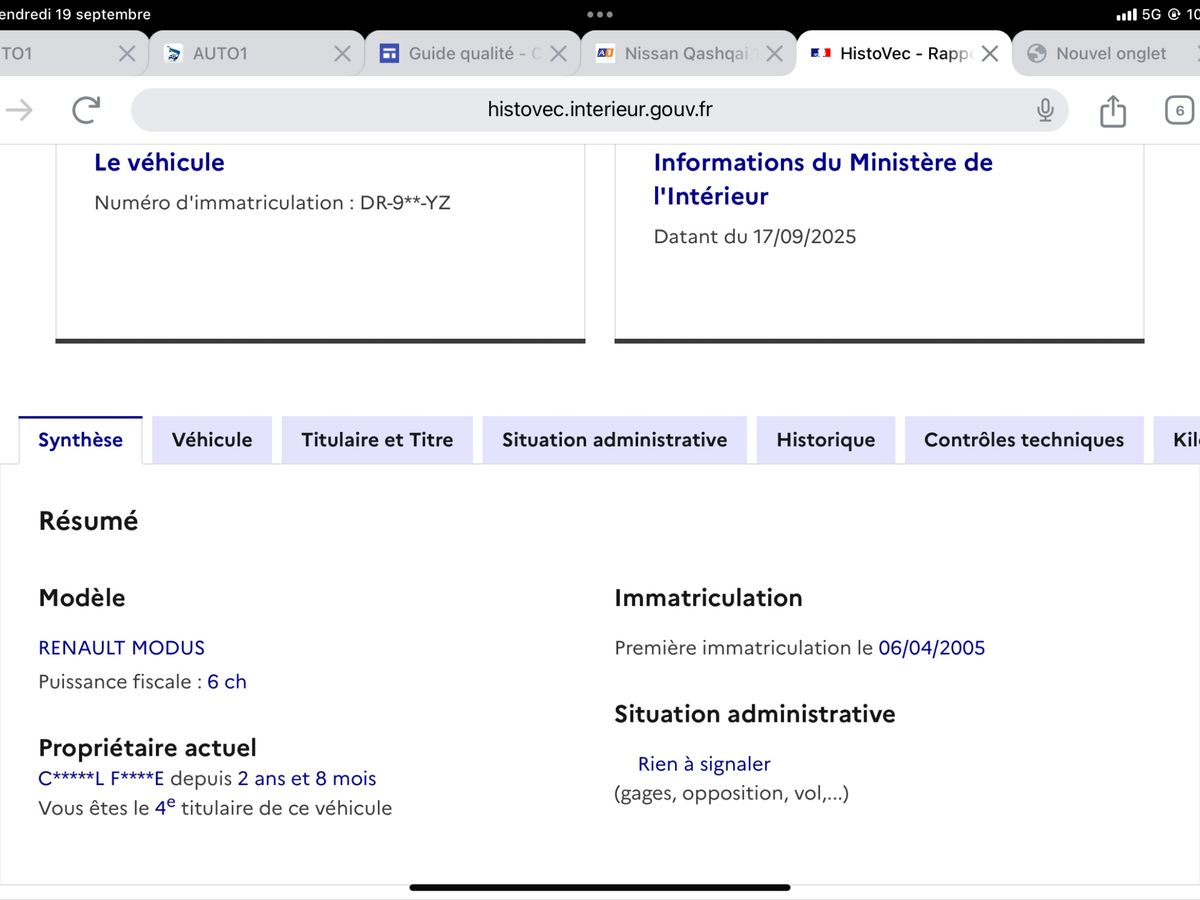The width and height of the screenshot is (1200, 900).
Task: Open the Situation administrative tab
Action: (614, 440)
